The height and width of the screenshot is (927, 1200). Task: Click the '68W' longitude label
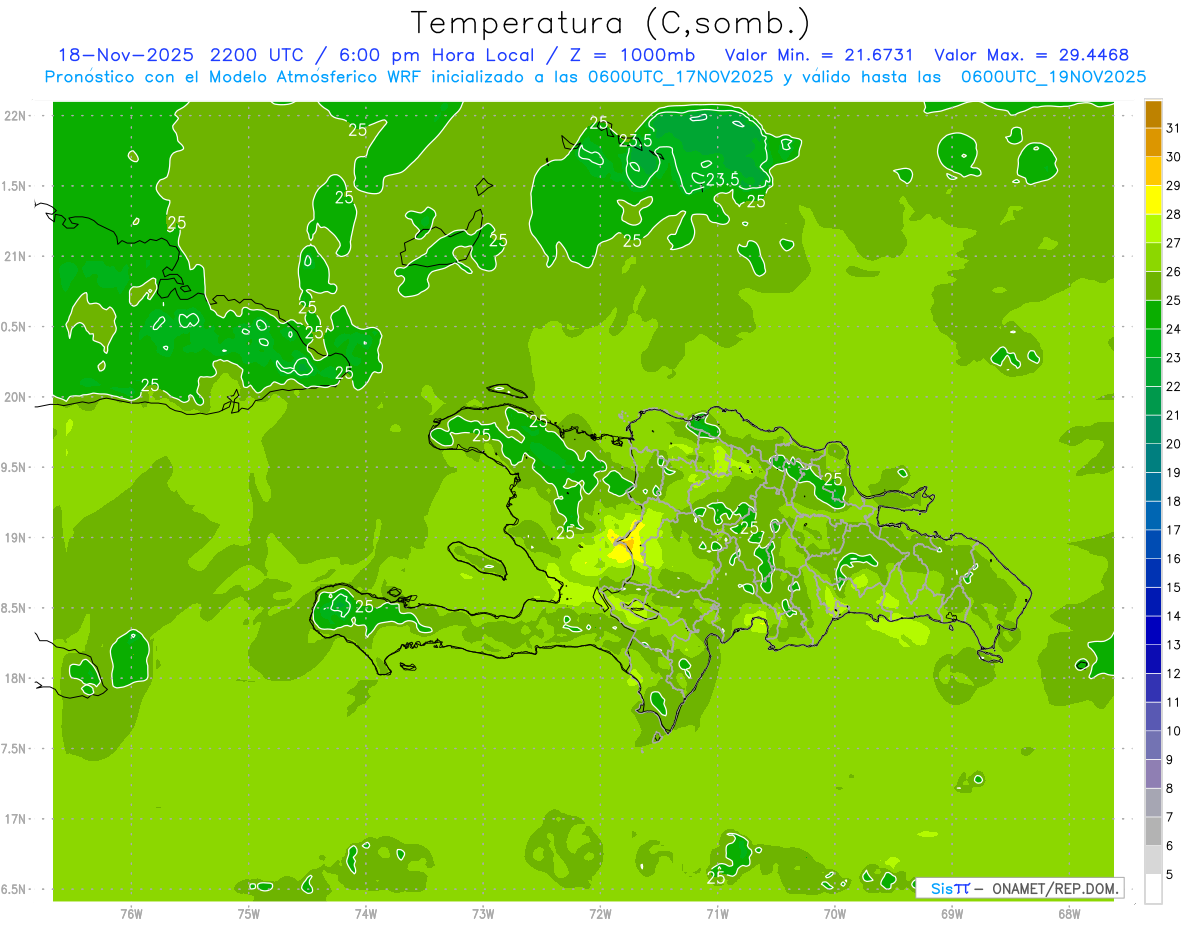[1069, 914]
